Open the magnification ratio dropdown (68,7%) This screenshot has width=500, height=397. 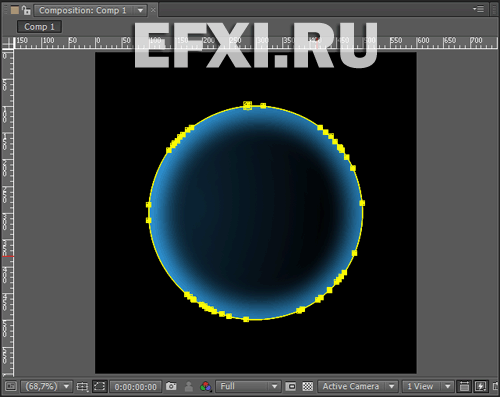47,386
